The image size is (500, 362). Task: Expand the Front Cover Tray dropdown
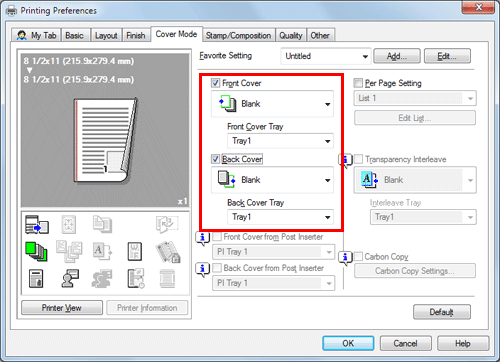pos(280,141)
